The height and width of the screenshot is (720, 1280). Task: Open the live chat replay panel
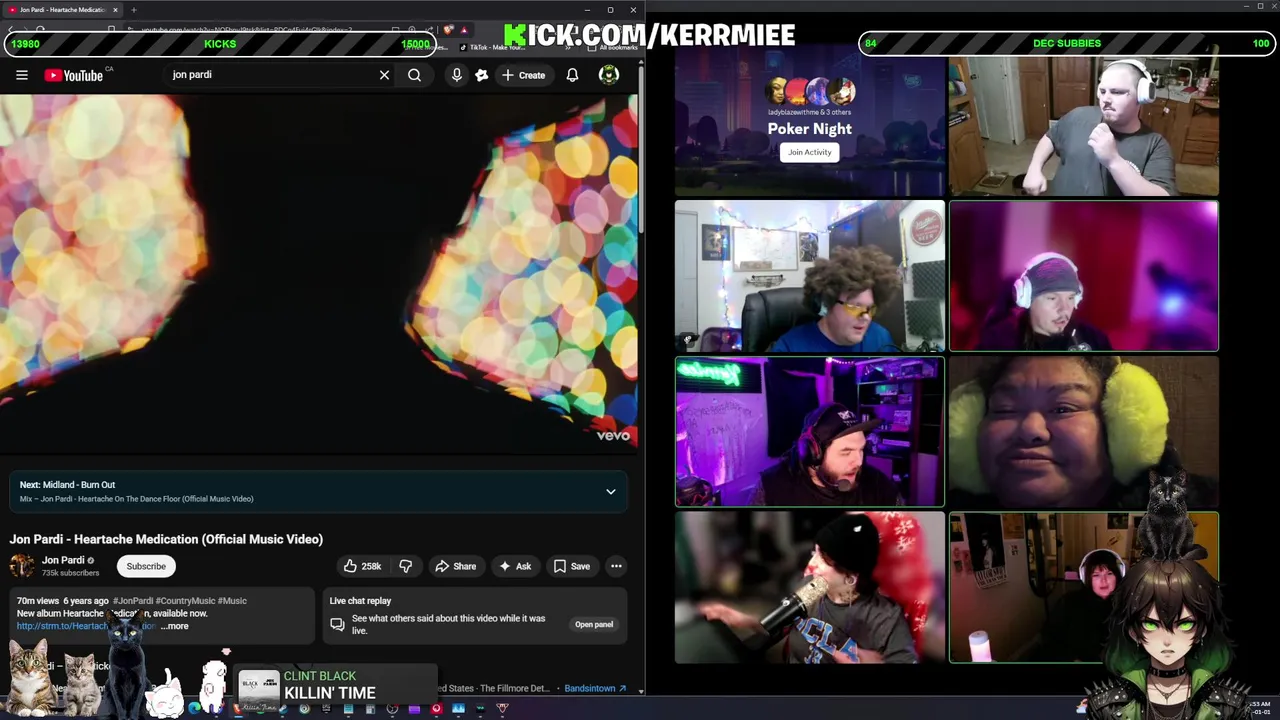pos(594,624)
